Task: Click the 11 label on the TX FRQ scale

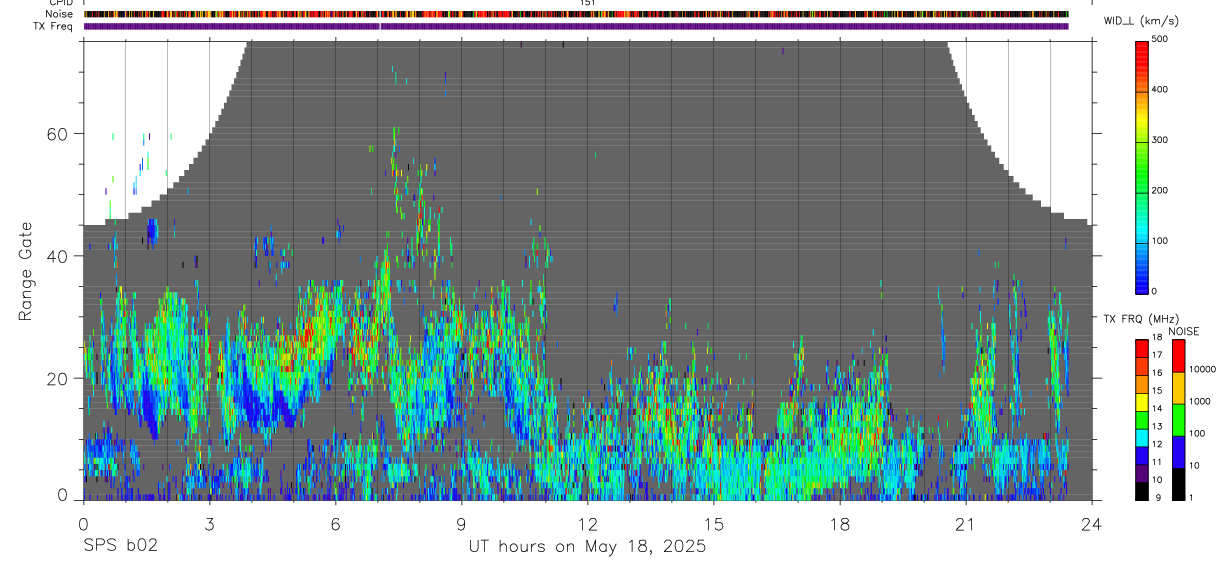Action: coord(1157,462)
